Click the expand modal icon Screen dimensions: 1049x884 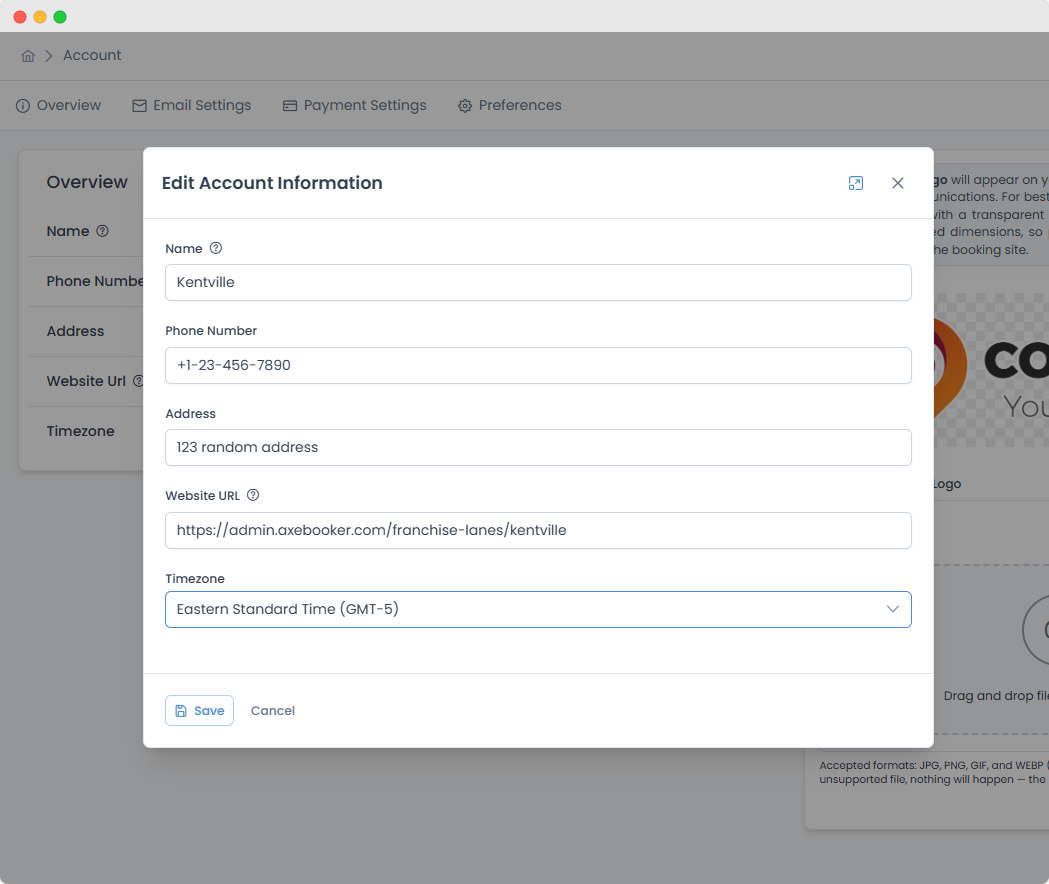click(x=856, y=183)
